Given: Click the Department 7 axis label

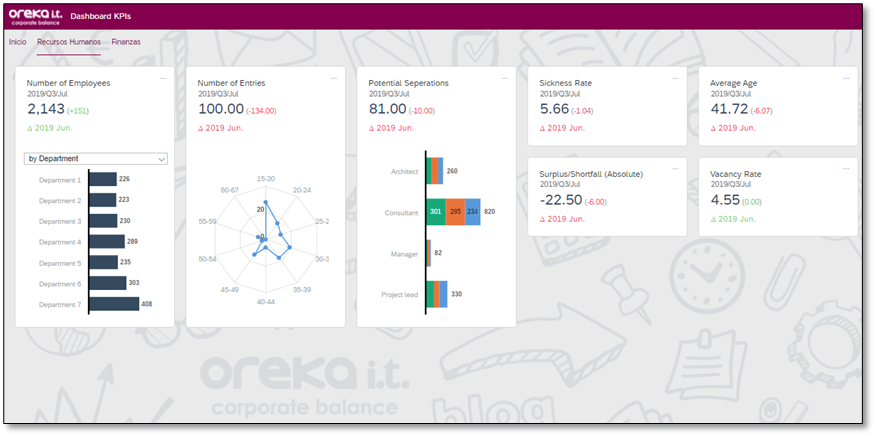Looking at the screenshot, I should point(60,305).
